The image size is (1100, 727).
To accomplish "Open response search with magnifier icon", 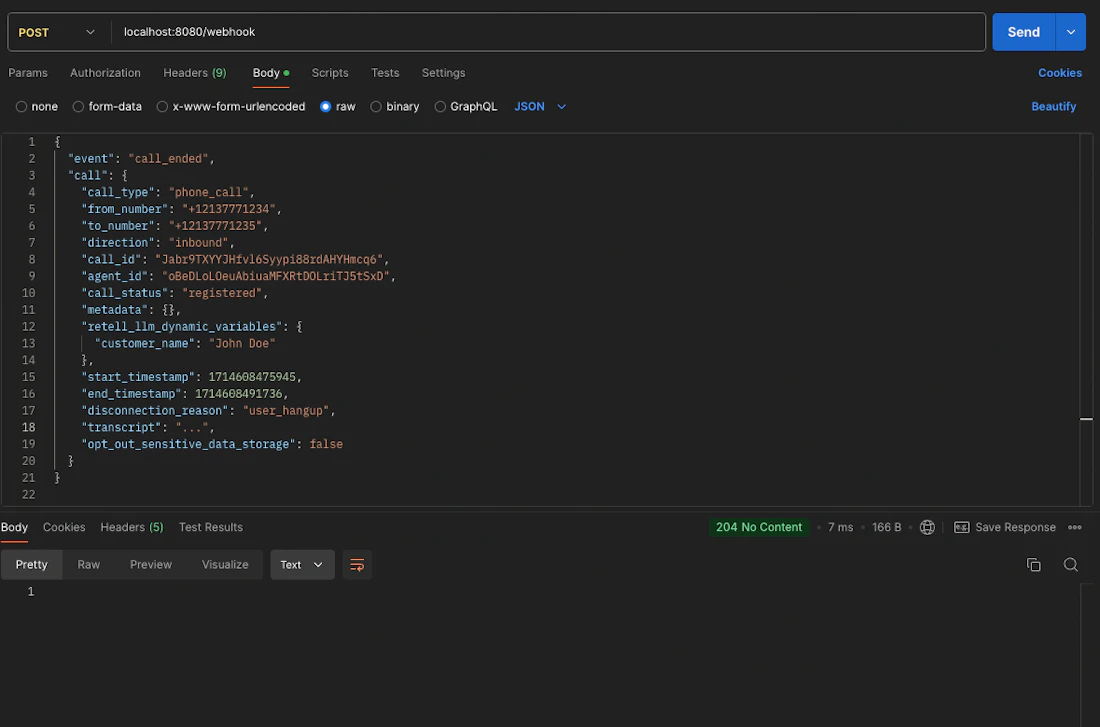I will (x=1071, y=564).
